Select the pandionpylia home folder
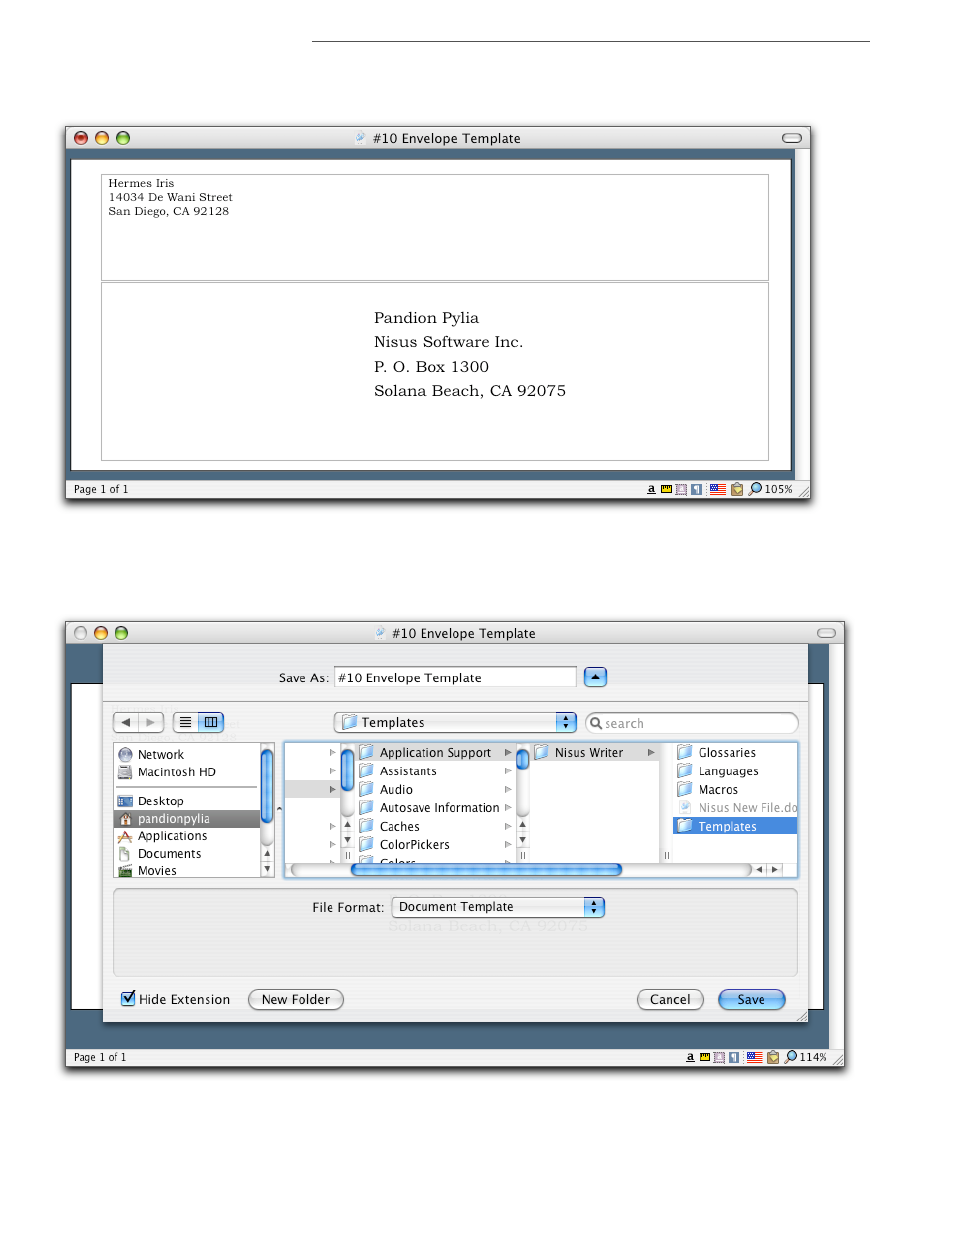 187,819
